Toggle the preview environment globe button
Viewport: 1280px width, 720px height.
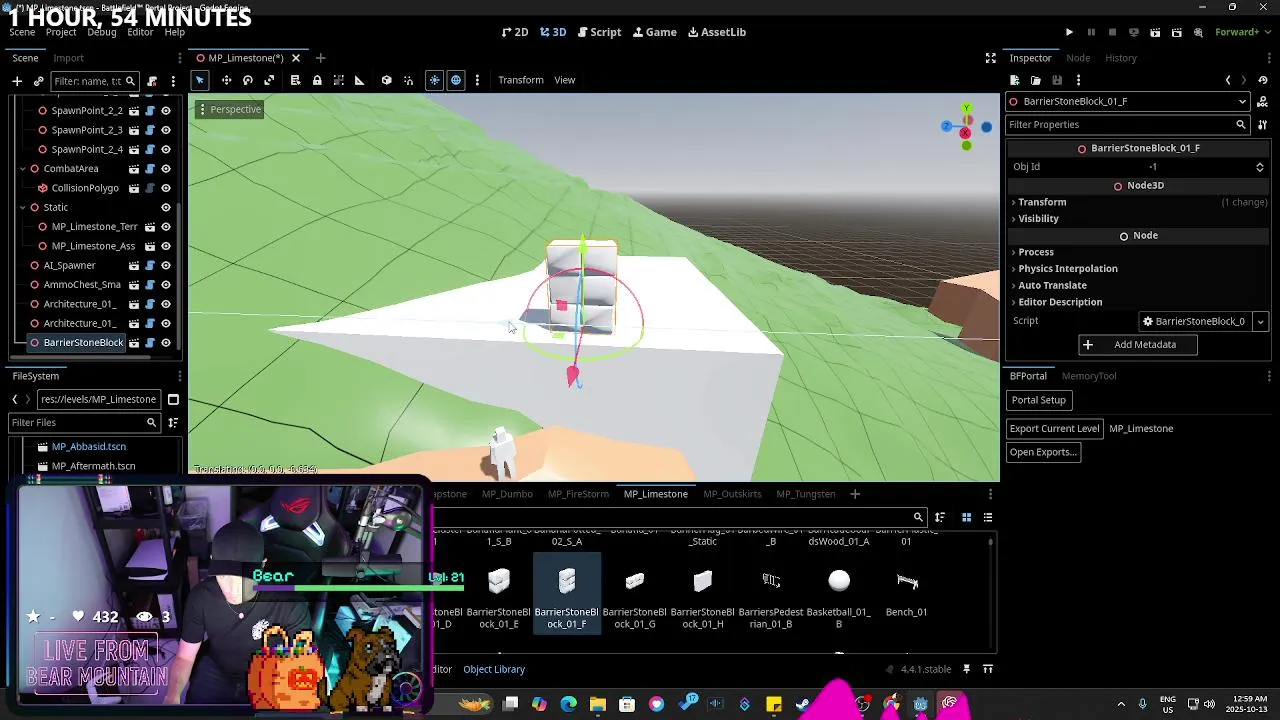click(x=456, y=80)
